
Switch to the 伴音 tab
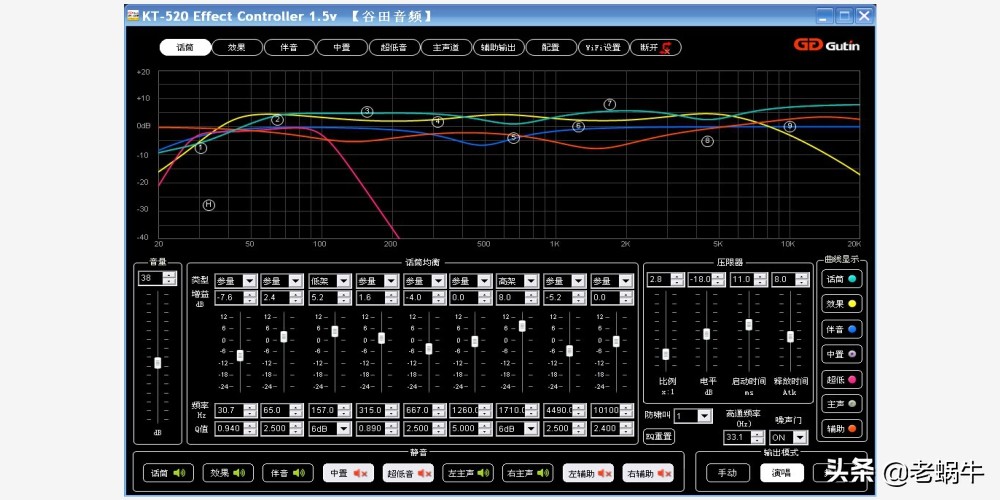point(289,47)
